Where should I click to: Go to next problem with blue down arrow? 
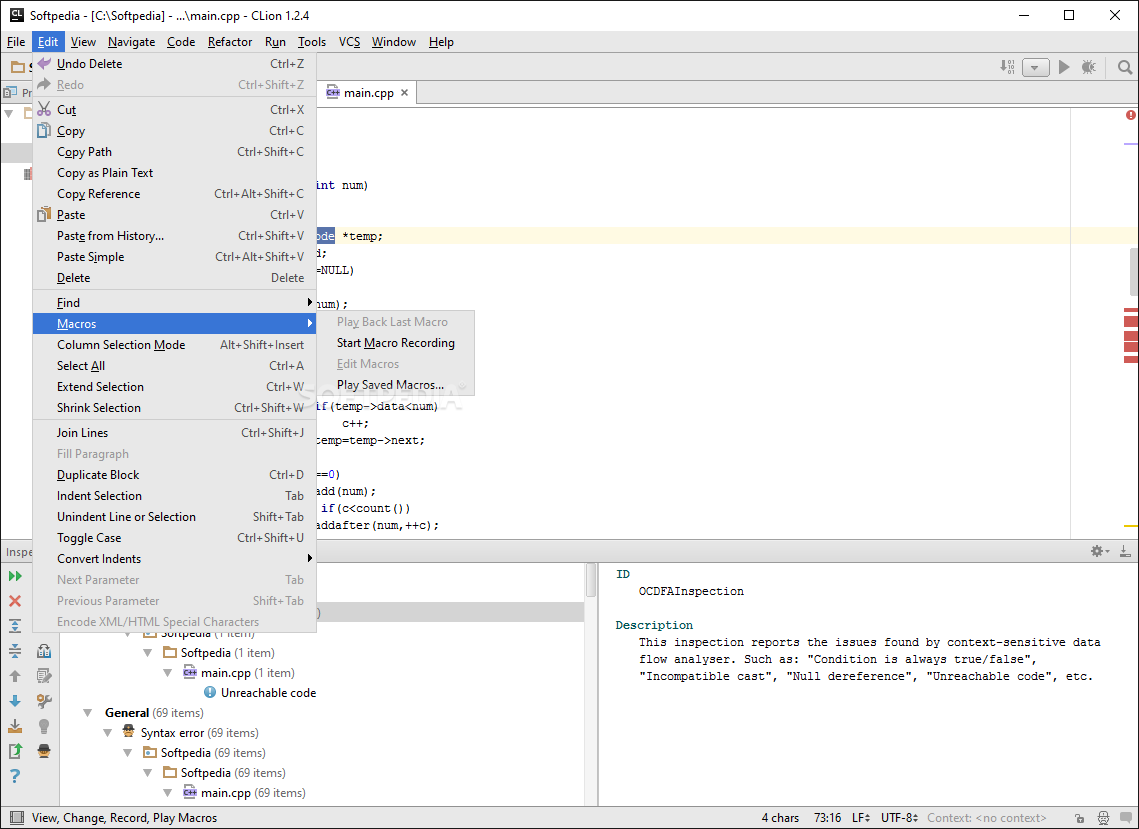(x=15, y=700)
